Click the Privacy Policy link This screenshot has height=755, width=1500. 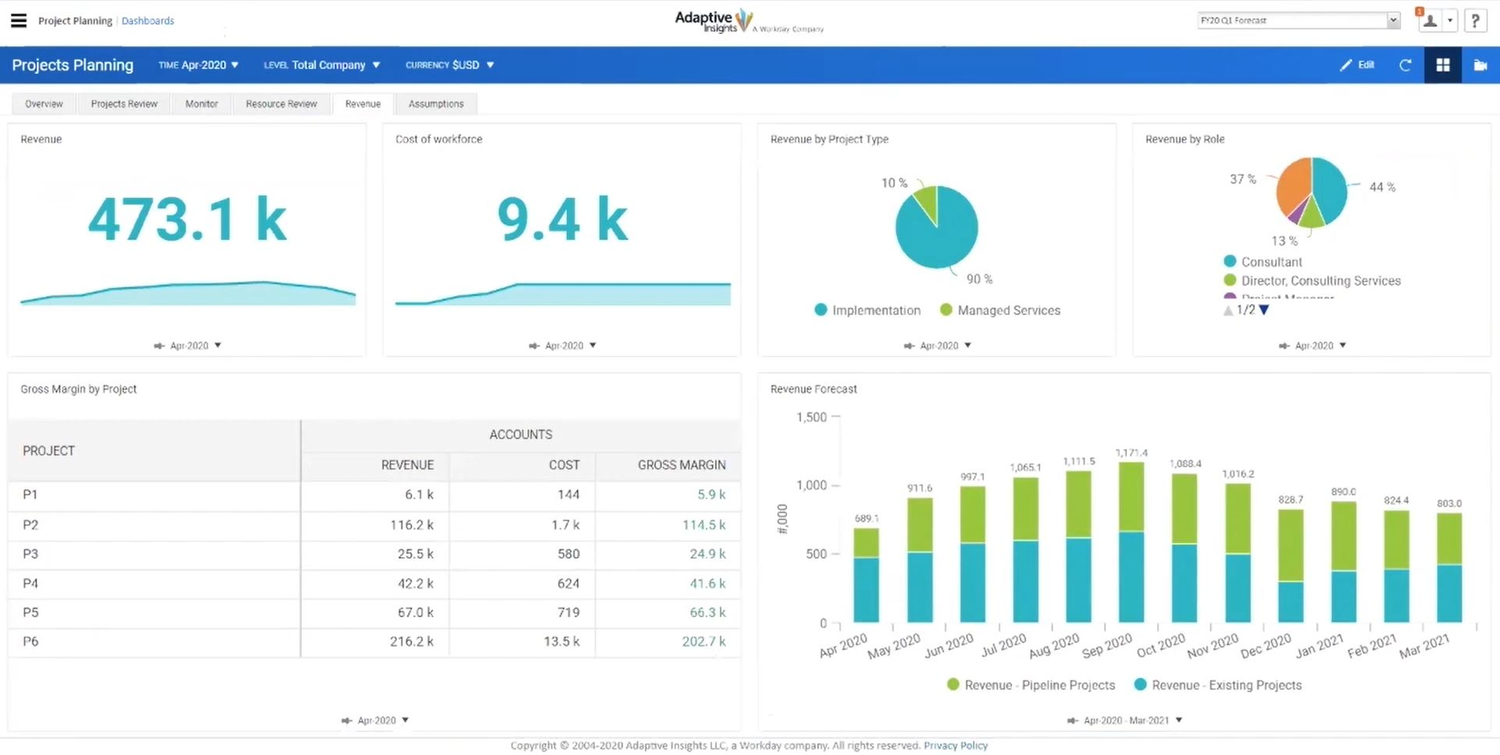click(955, 745)
